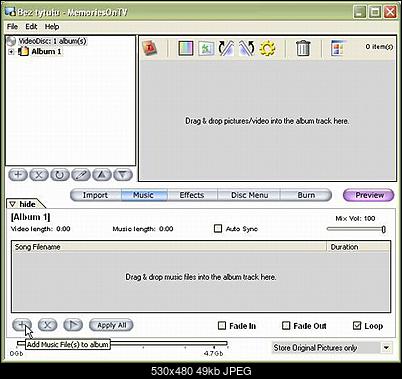
Task: Click the circular refresh album button
Action: click(x=60, y=175)
